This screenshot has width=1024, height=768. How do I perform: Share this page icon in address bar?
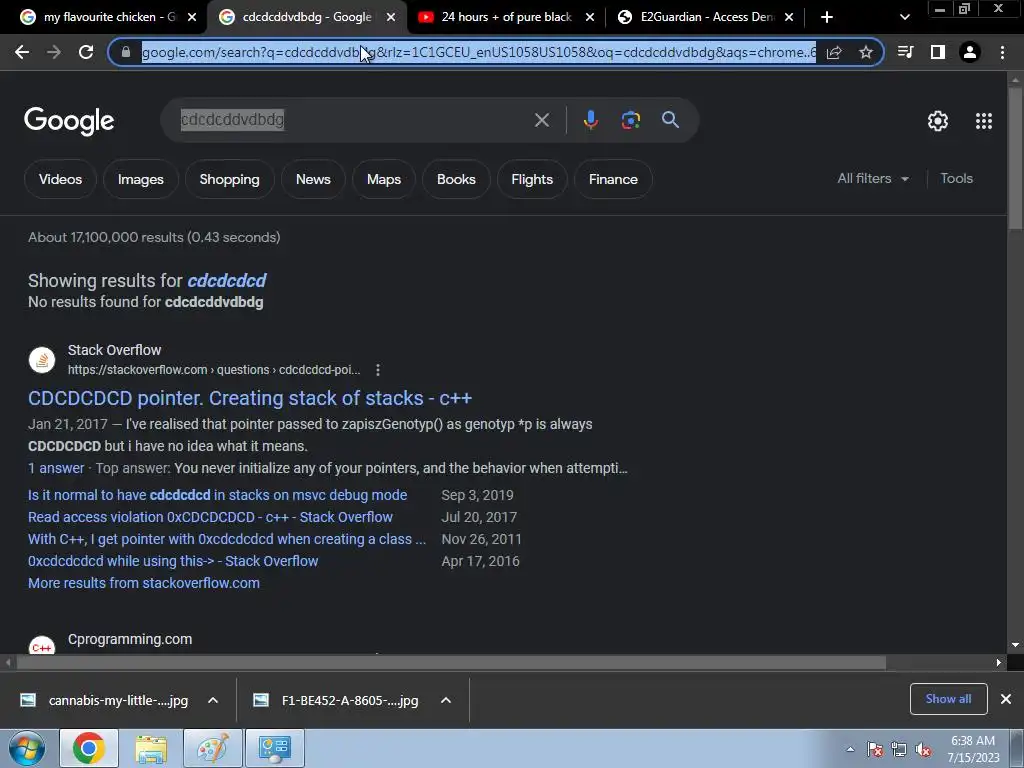(834, 52)
